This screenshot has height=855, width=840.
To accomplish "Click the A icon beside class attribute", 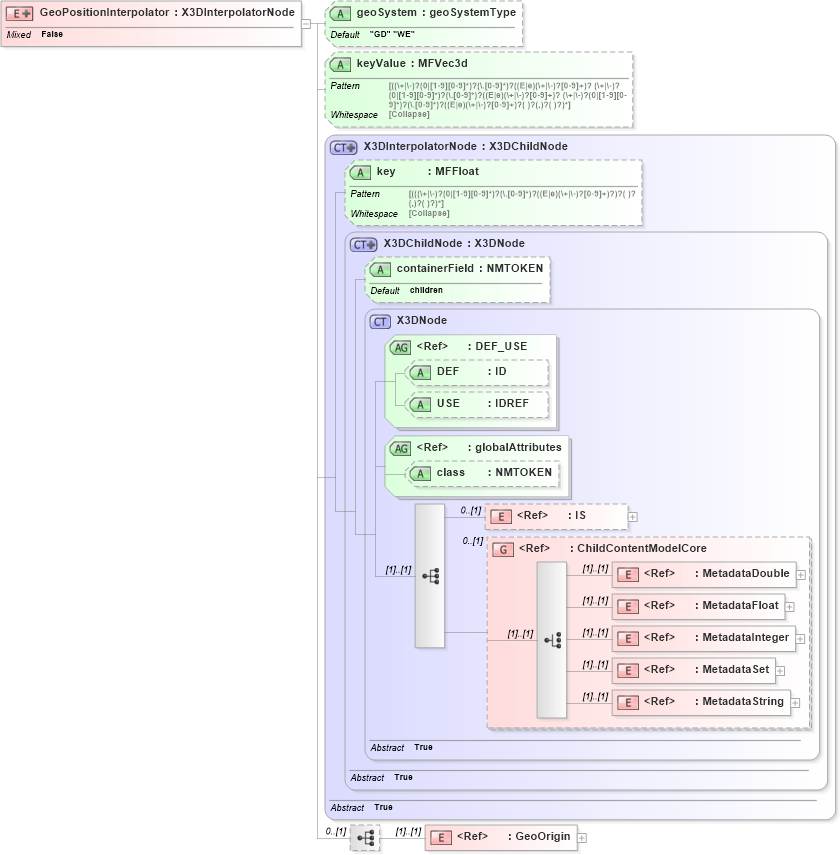I will 421,474.
